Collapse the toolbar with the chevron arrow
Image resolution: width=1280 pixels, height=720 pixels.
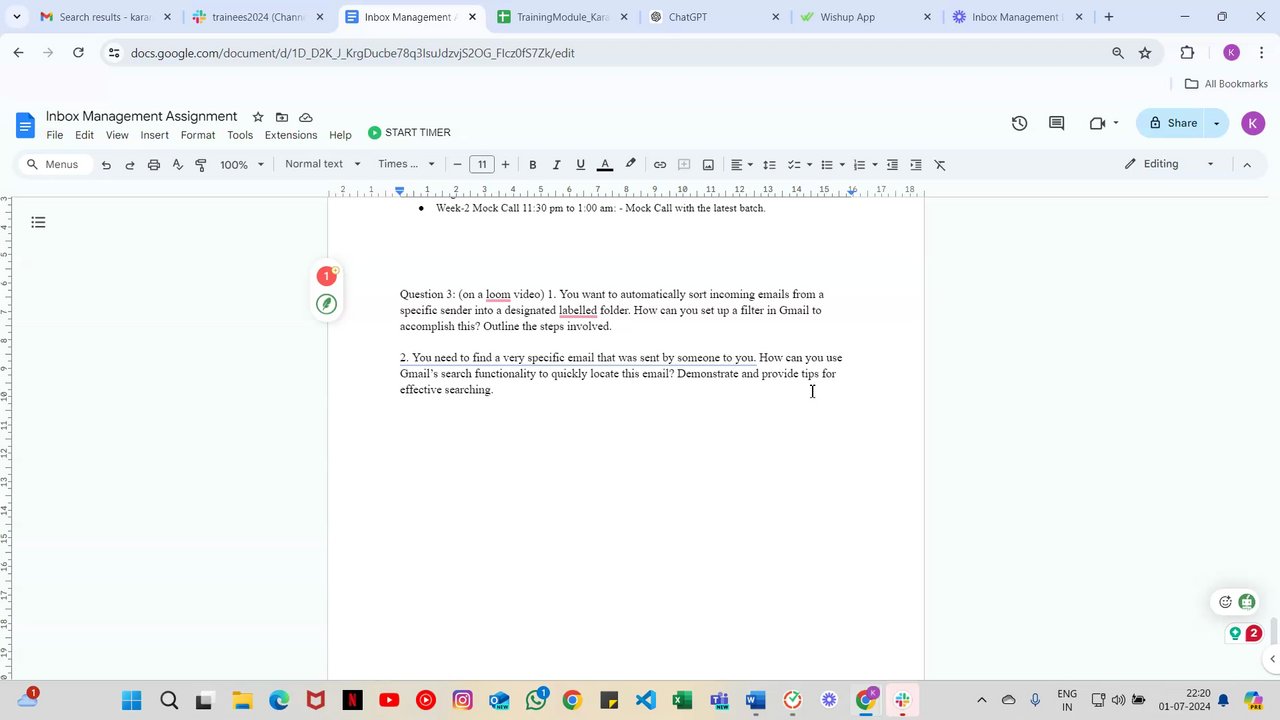tap(1247, 165)
